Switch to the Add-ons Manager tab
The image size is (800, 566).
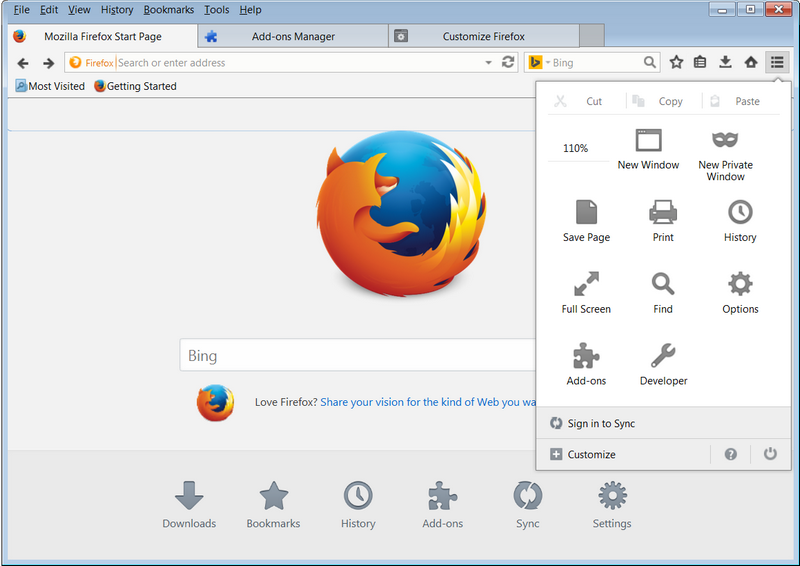click(293, 36)
